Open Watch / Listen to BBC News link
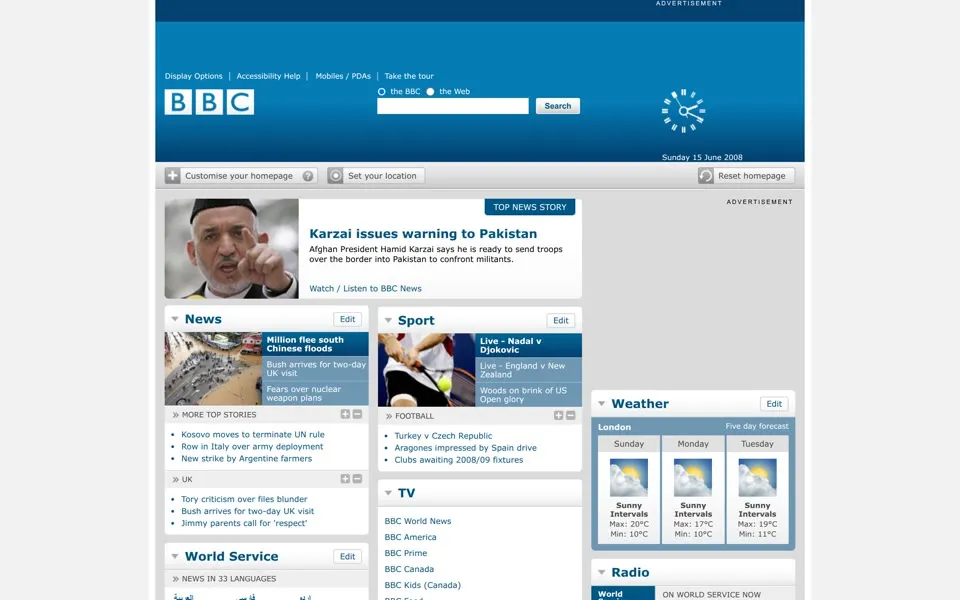 [366, 288]
